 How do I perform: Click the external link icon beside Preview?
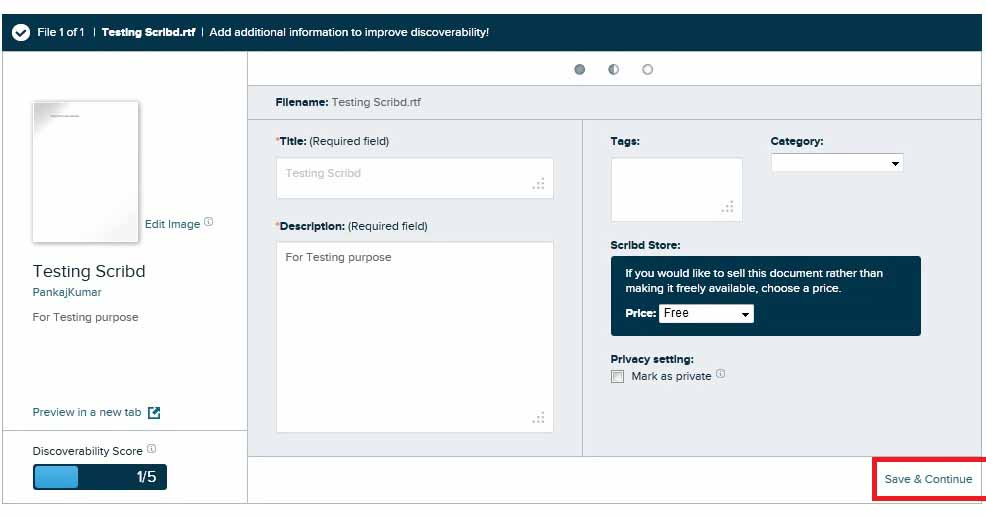click(154, 412)
